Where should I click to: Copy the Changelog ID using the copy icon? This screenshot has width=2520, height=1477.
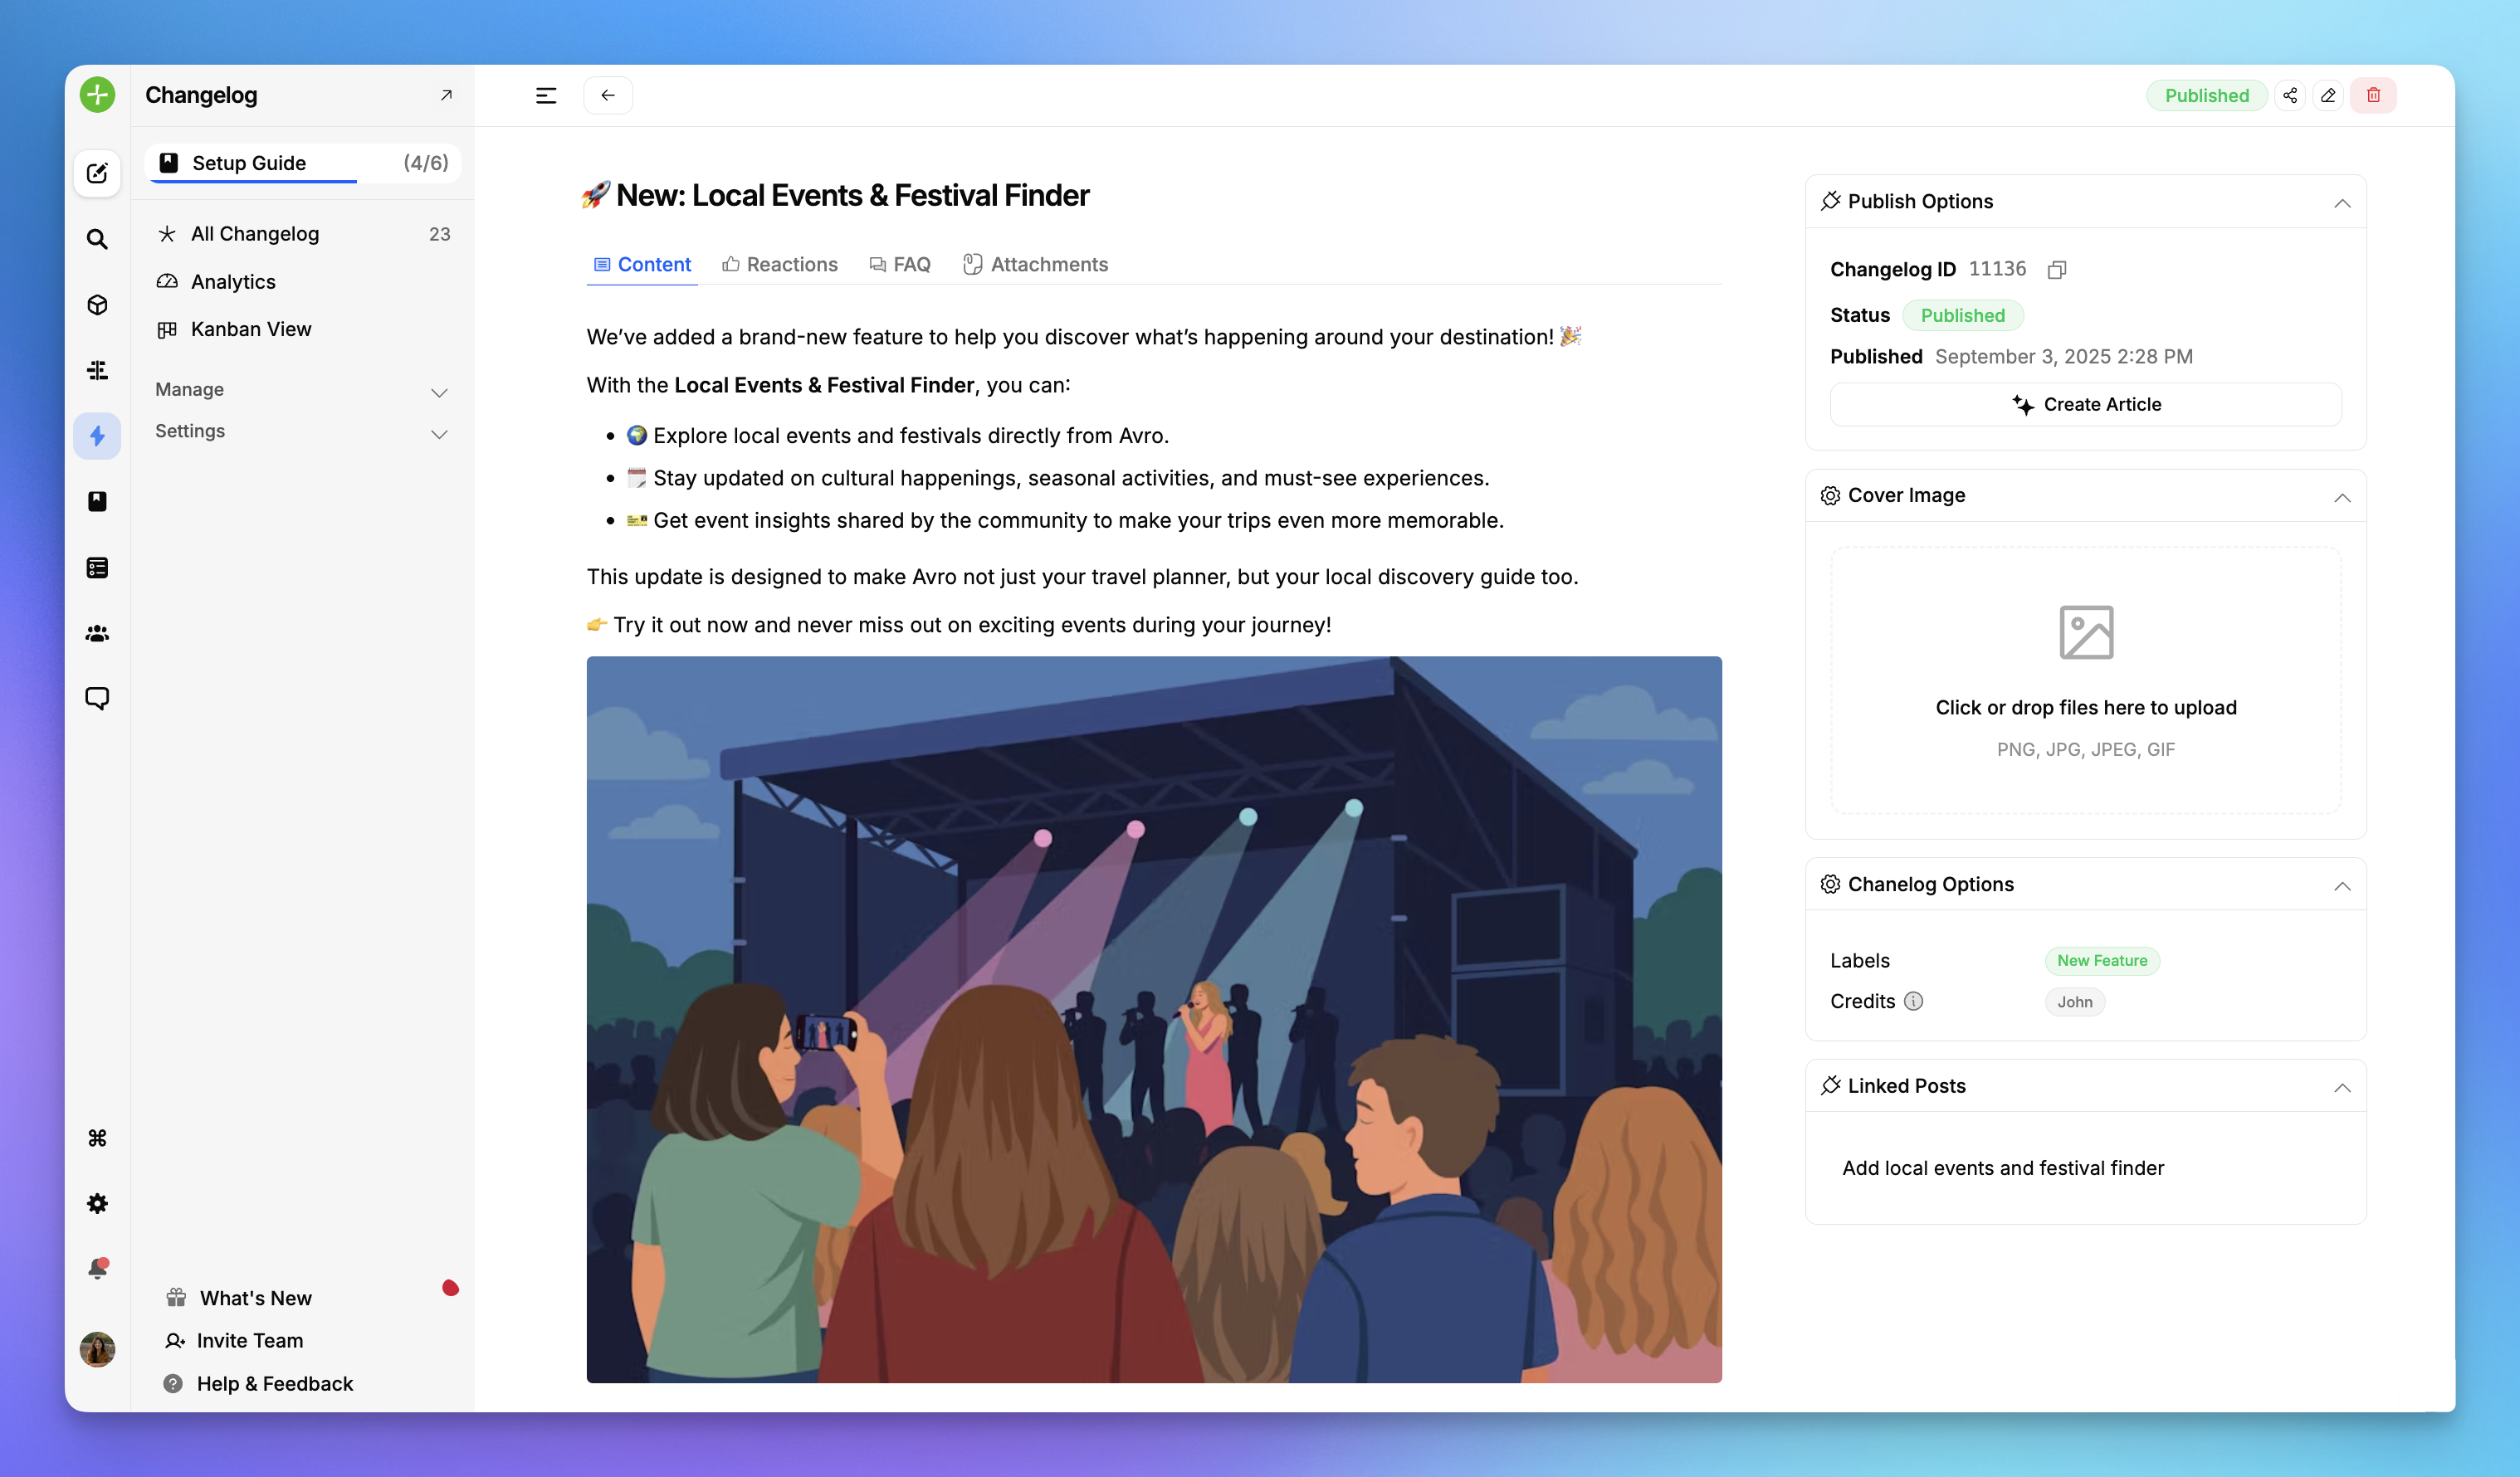pos(2057,269)
